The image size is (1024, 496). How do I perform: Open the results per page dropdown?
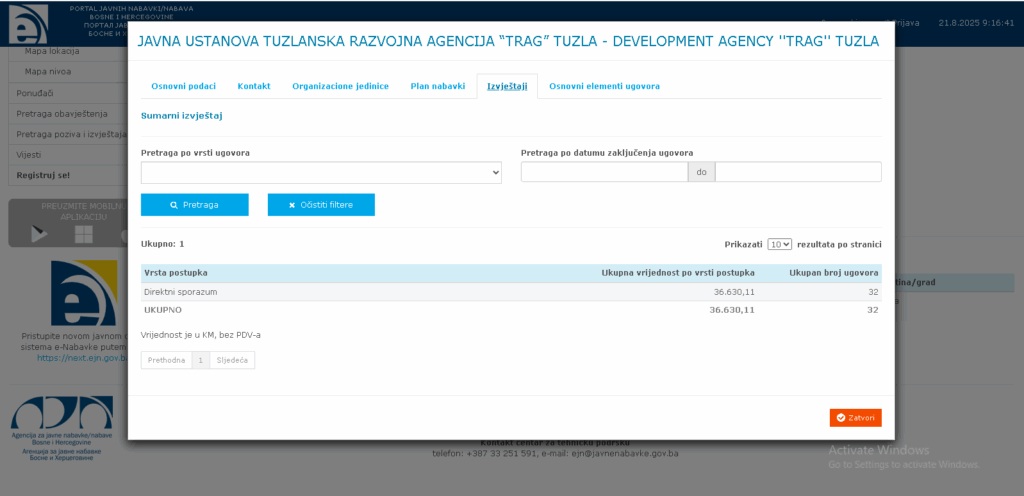click(779, 244)
